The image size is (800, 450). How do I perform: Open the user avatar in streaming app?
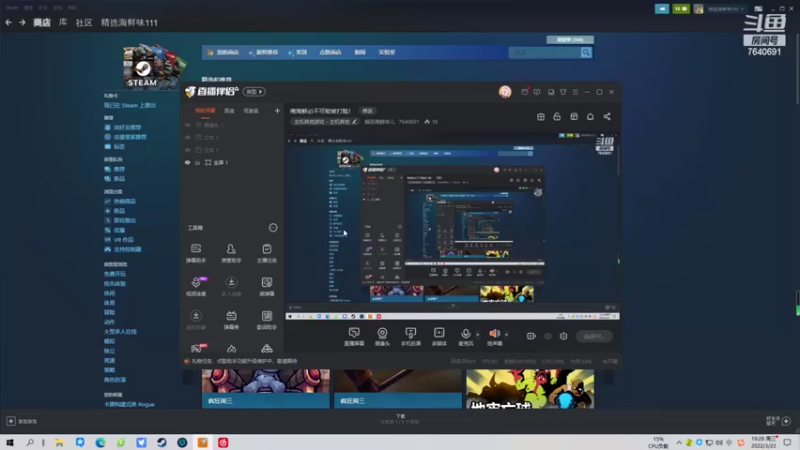[x=505, y=92]
